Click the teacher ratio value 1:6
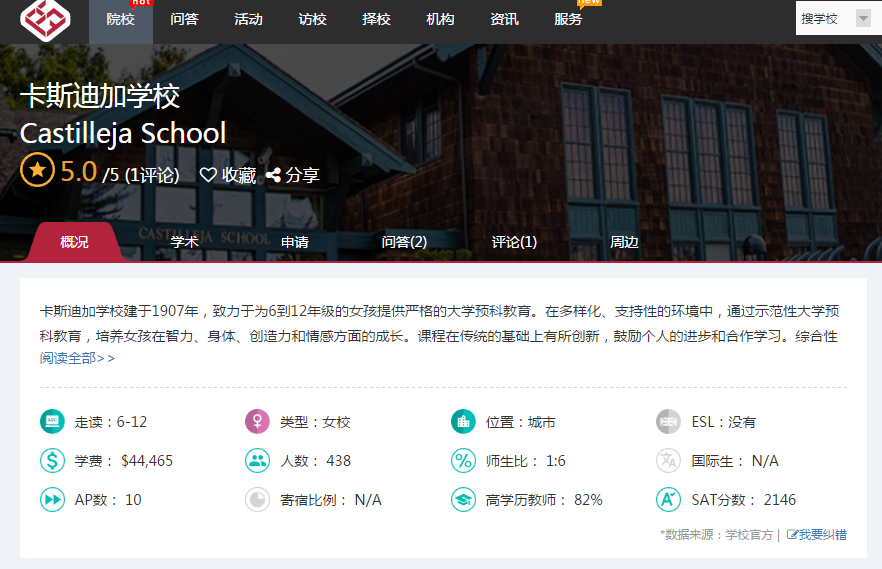The height and width of the screenshot is (569, 882). point(556,461)
